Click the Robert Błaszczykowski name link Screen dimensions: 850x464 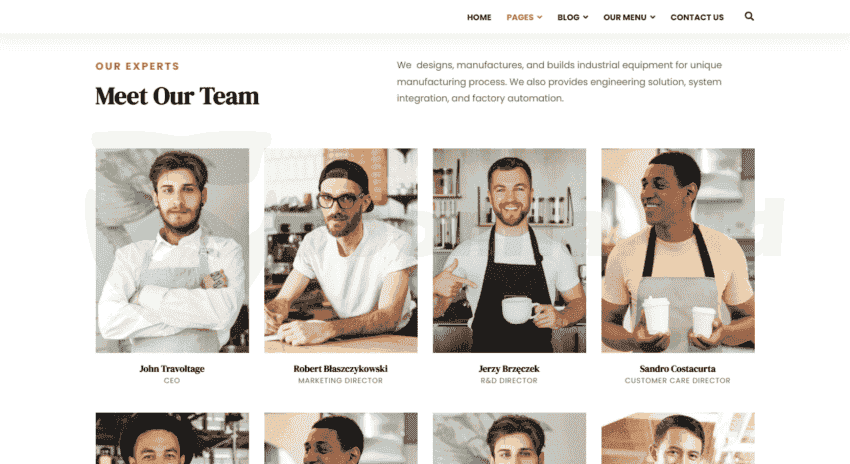[x=340, y=369]
